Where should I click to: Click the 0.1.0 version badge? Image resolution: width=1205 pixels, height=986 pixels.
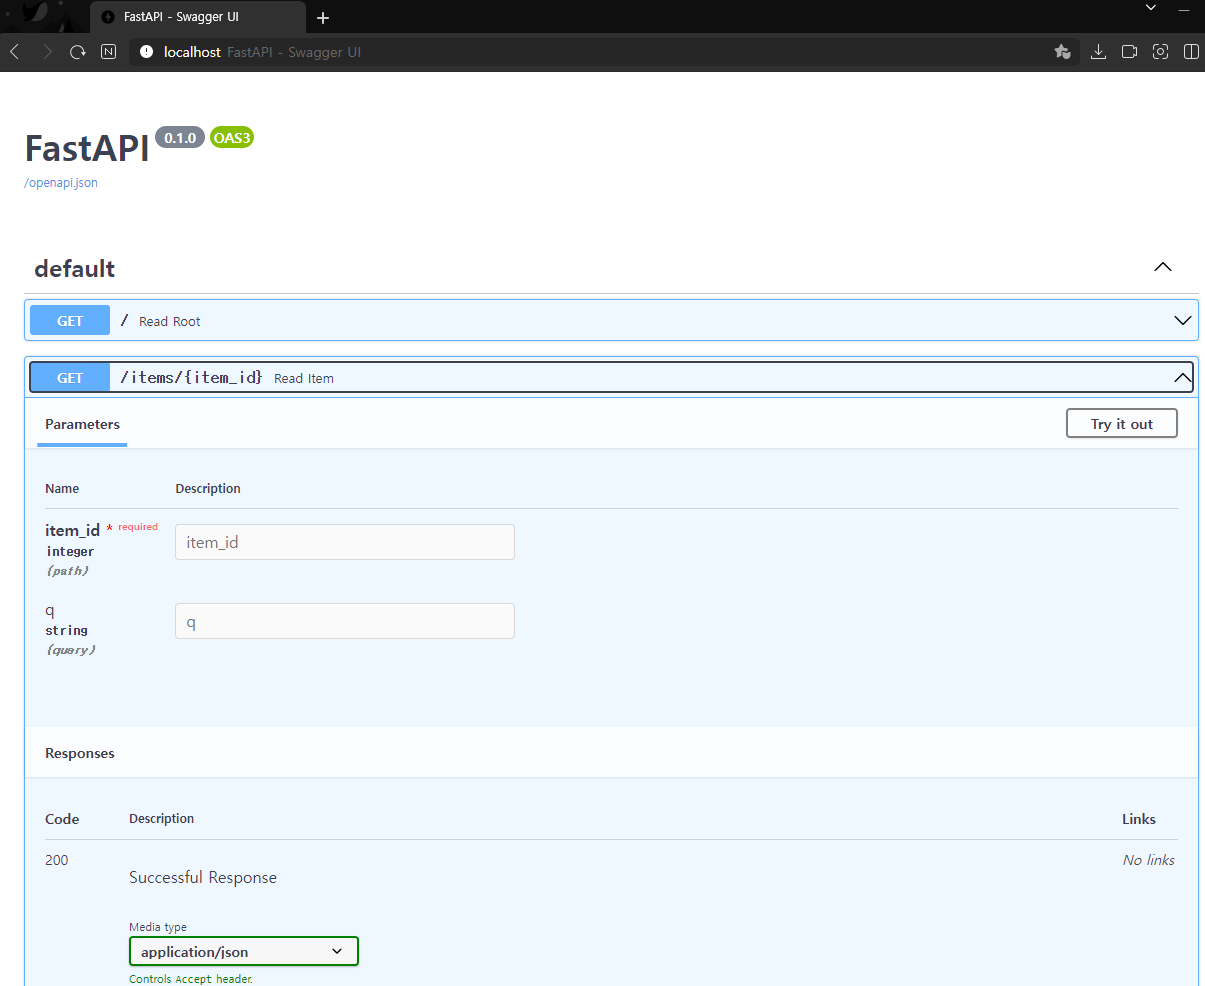coord(180,138)
